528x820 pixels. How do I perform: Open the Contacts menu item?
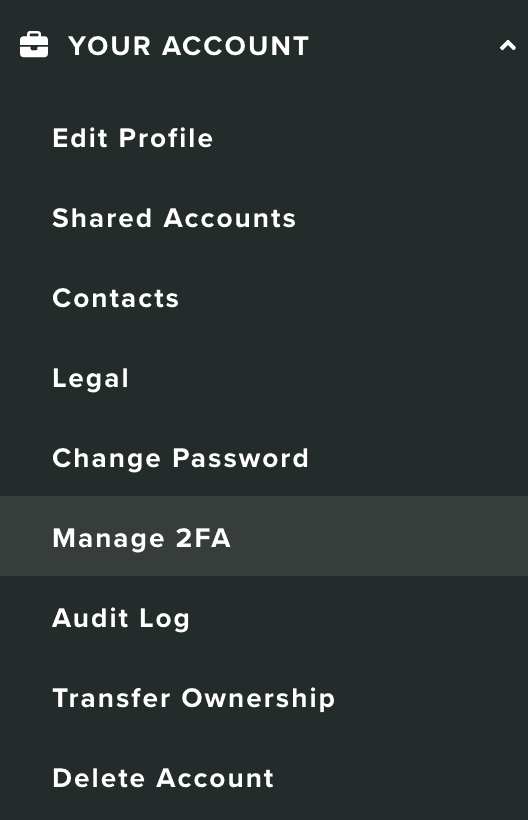pyautogui.click(x=116, y=299)
